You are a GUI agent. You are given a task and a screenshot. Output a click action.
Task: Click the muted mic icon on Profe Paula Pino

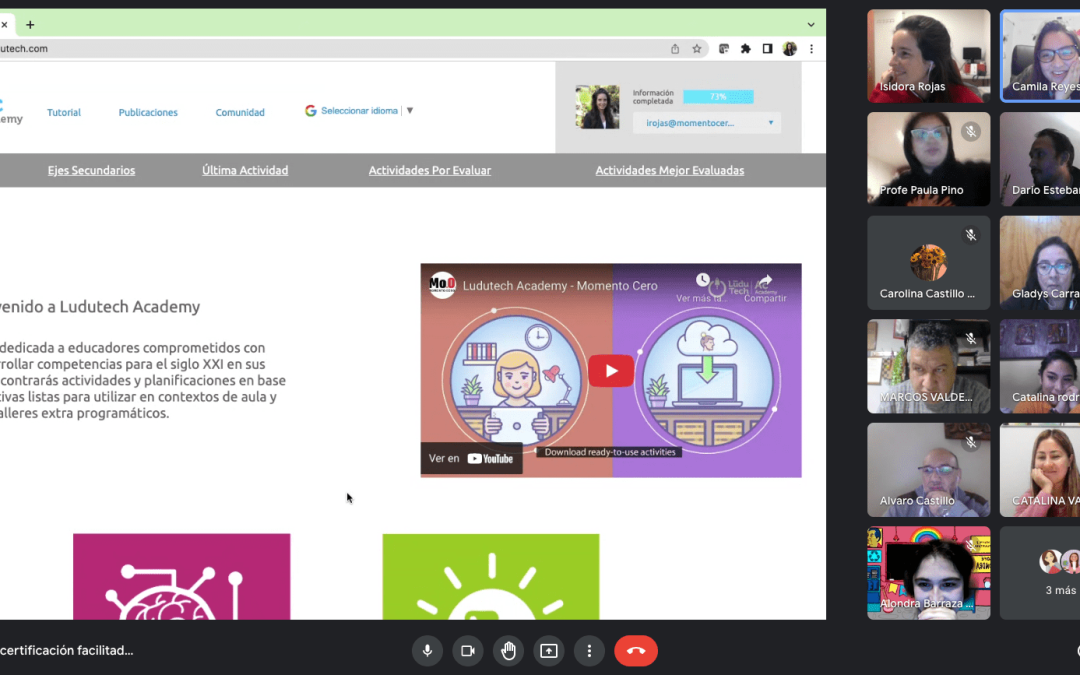(971, 132)
